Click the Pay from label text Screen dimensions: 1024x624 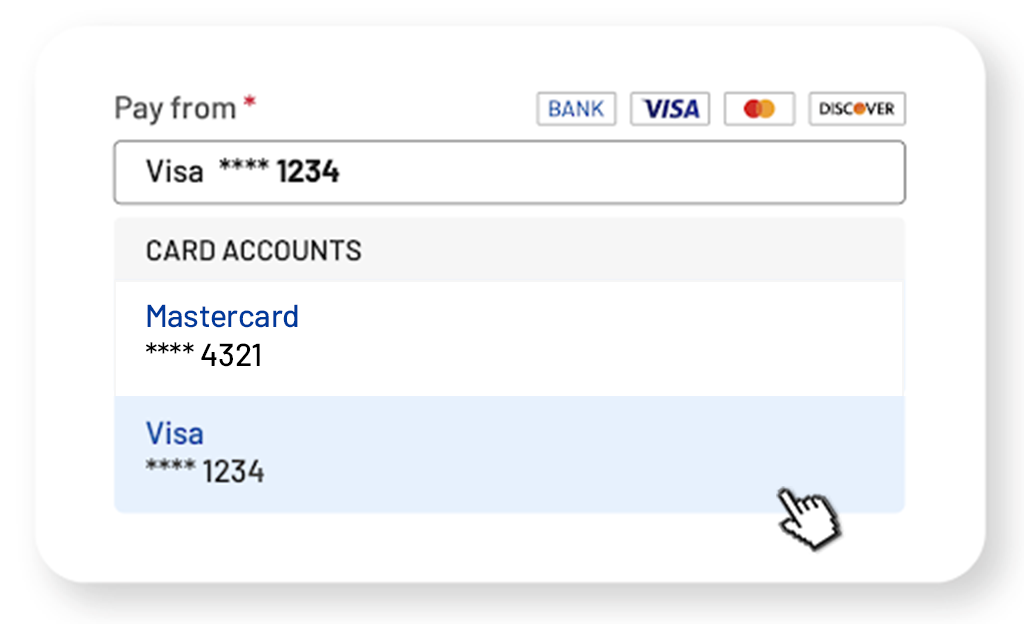(x=175, y=108)
